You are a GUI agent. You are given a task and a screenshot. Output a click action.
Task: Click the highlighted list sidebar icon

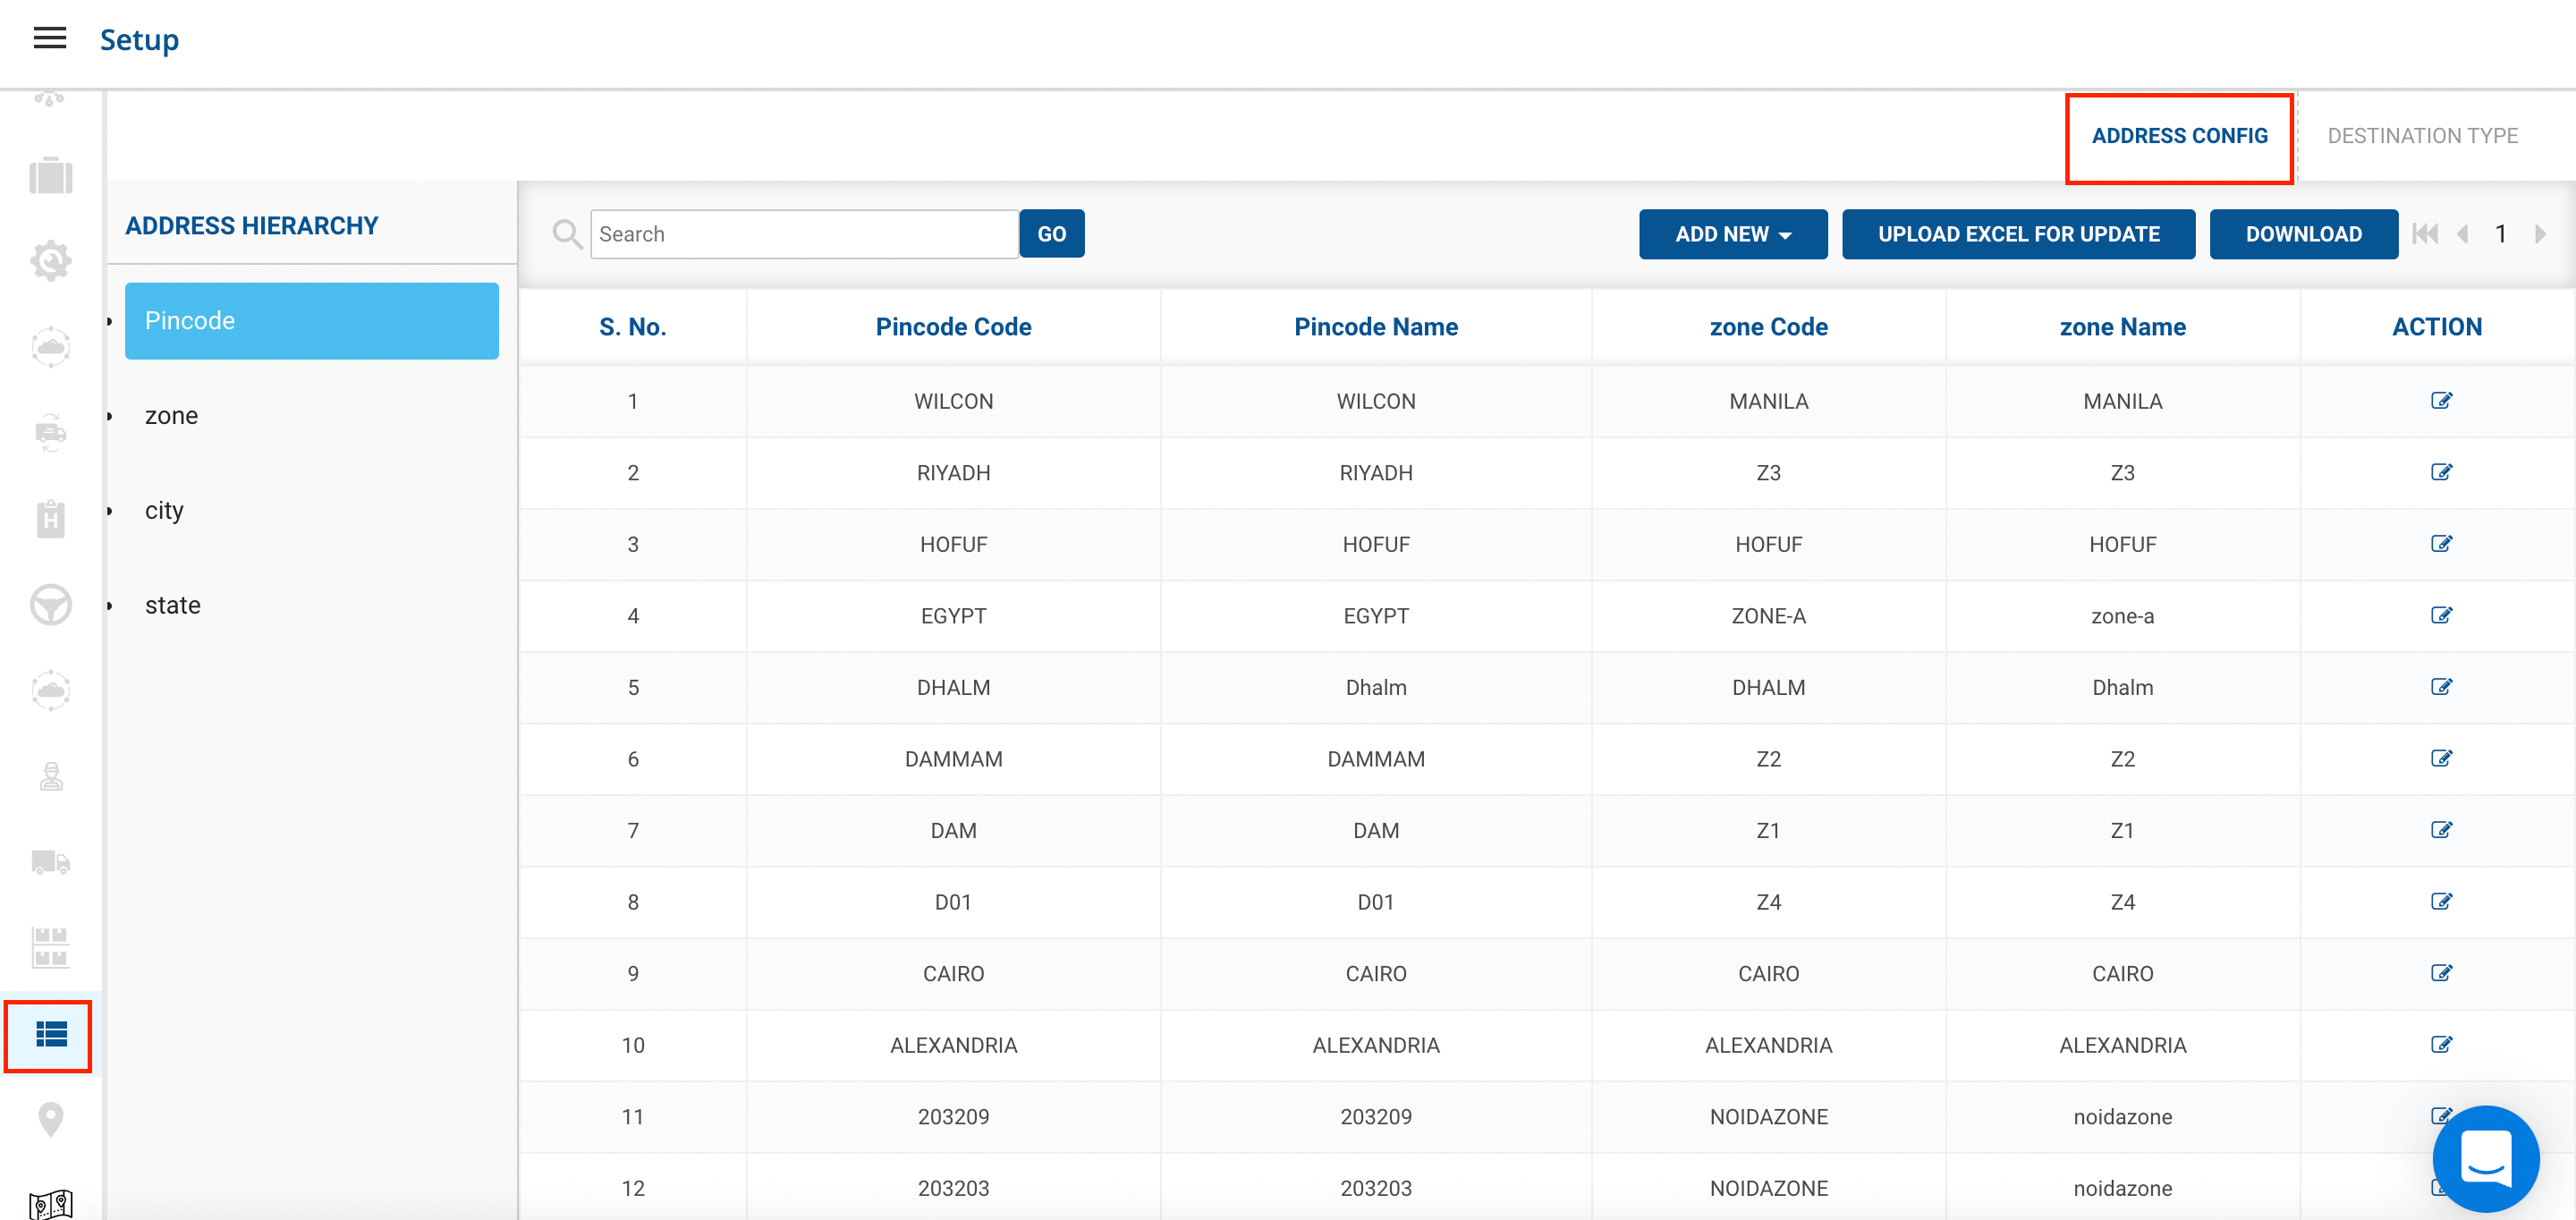pos(50,1034)
